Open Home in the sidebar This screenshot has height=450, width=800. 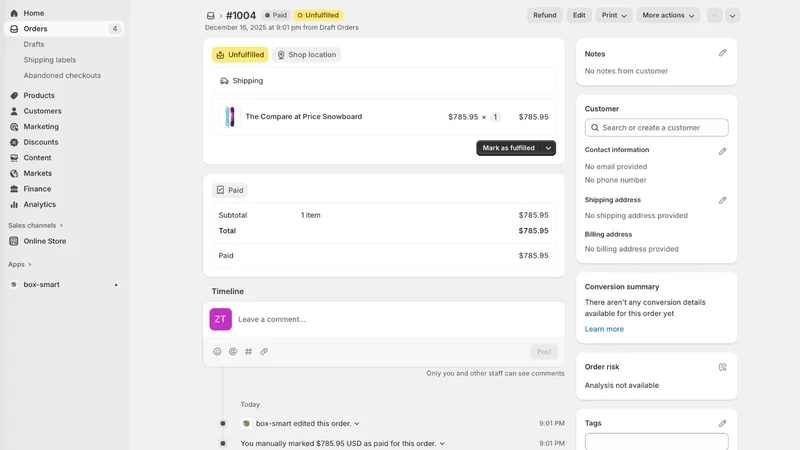[34, 13]
